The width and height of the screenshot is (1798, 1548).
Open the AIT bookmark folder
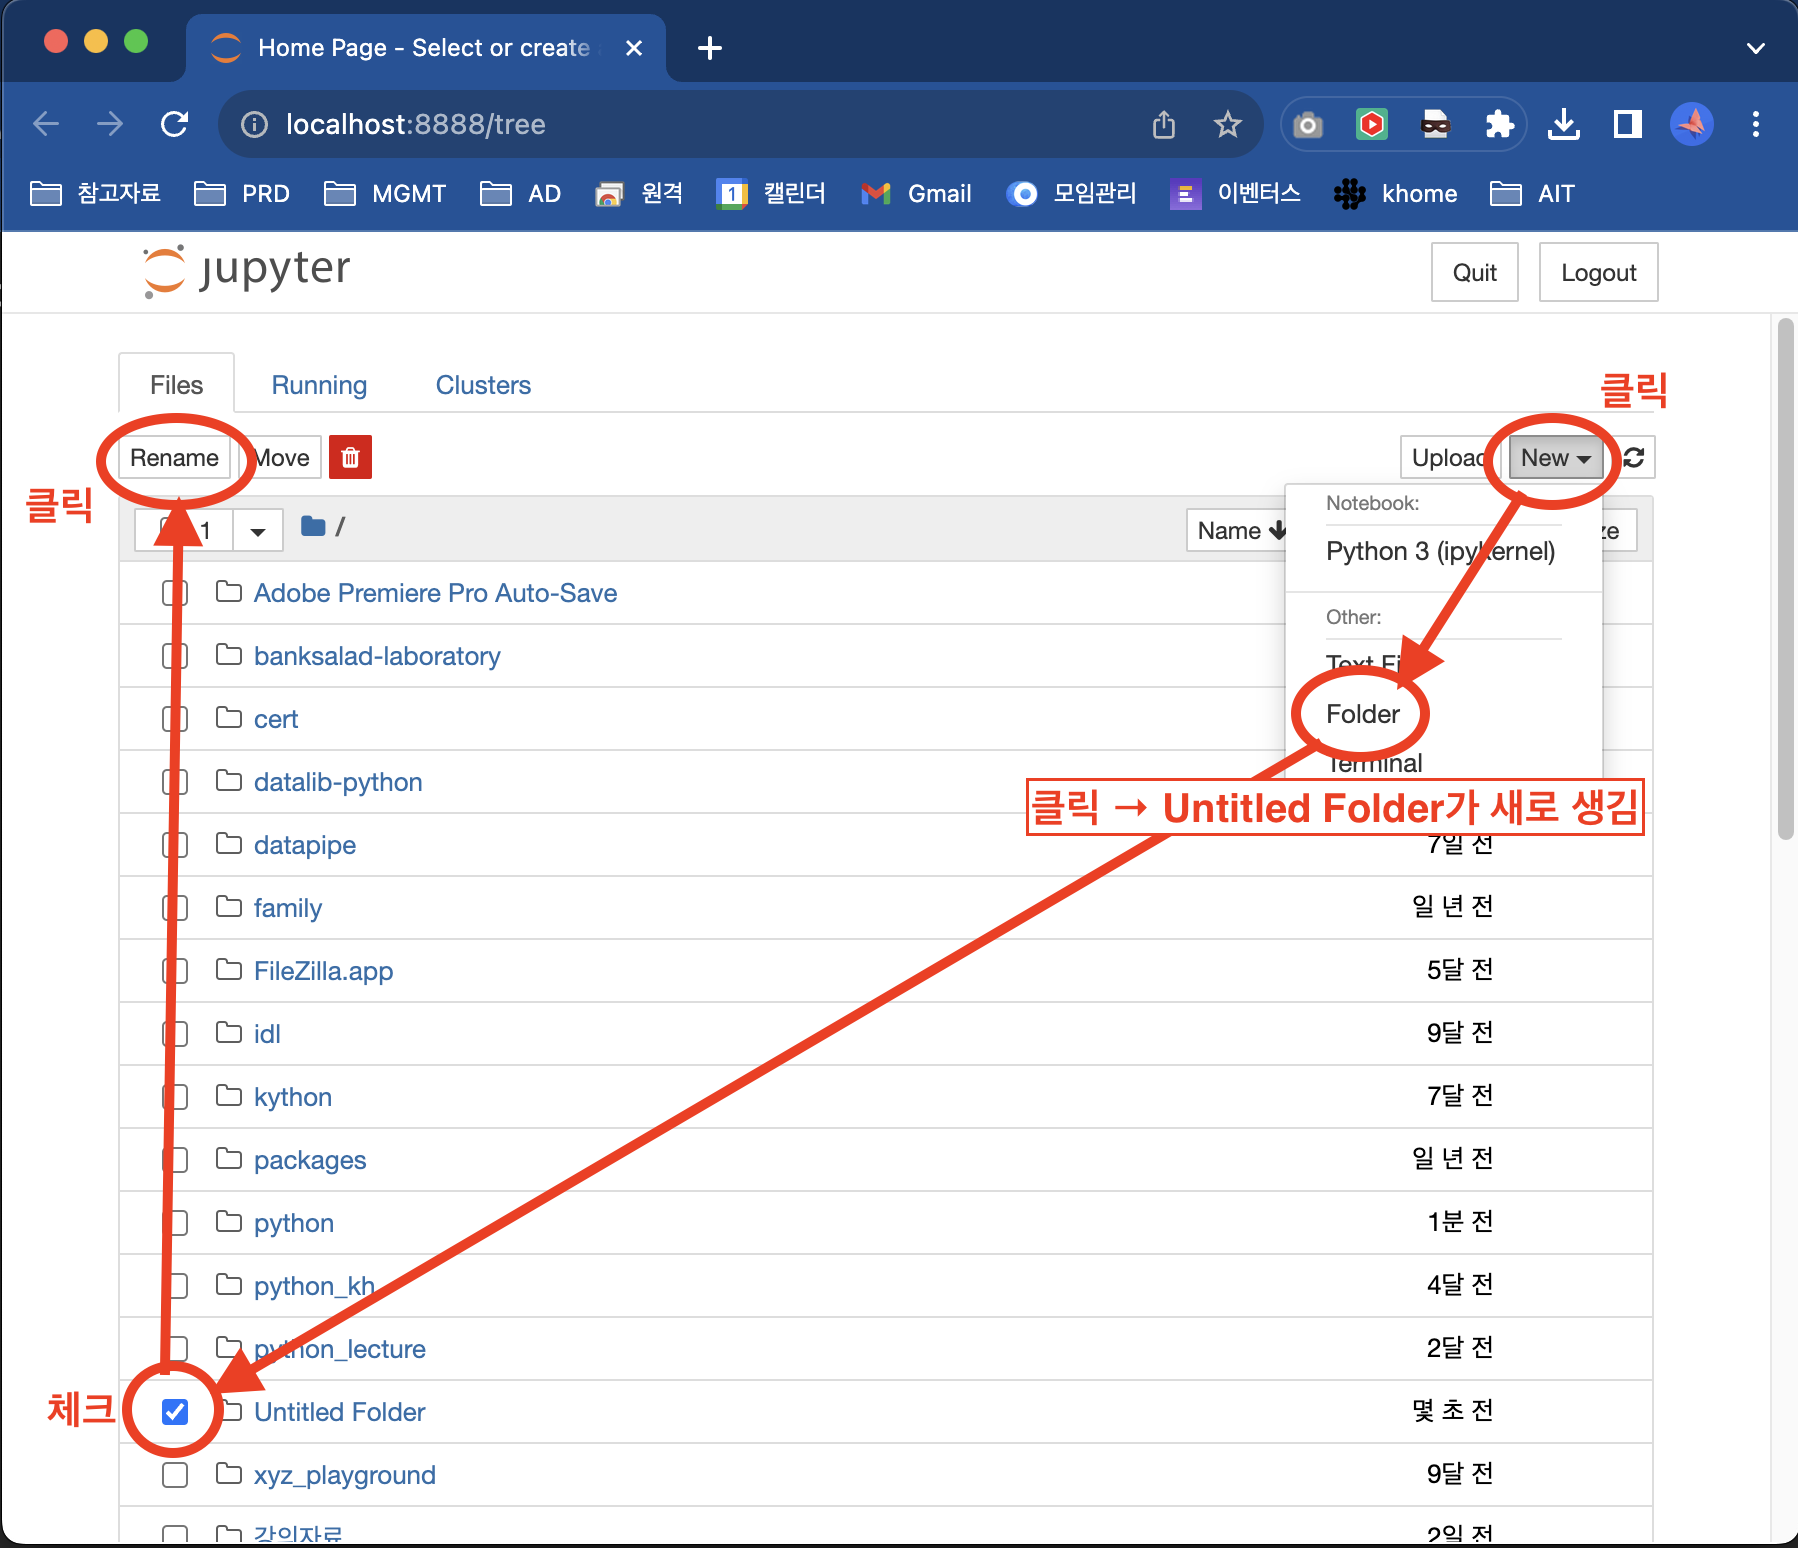1532,193
